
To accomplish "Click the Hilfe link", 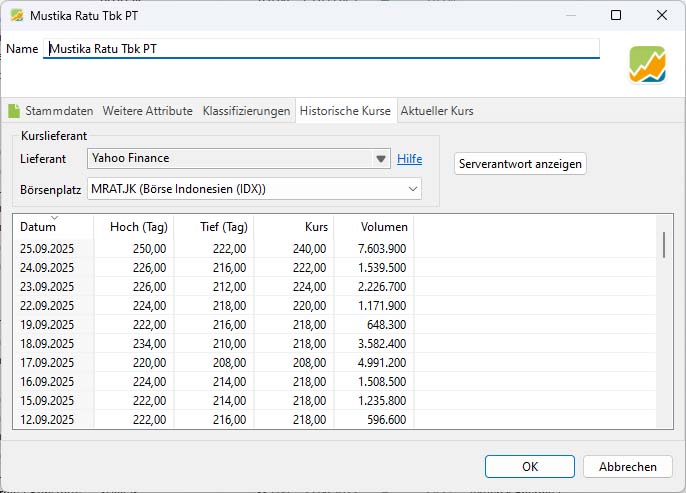I will (409, 159).
